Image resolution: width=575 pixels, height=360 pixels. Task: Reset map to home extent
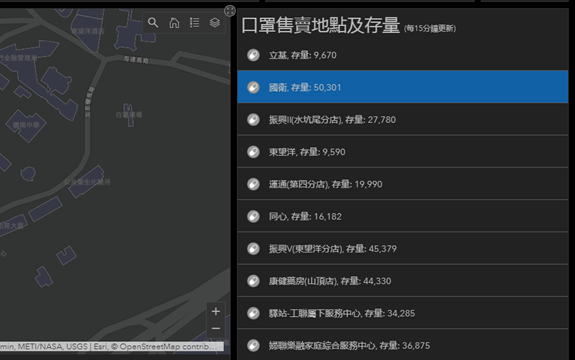[x=174, y=23]
